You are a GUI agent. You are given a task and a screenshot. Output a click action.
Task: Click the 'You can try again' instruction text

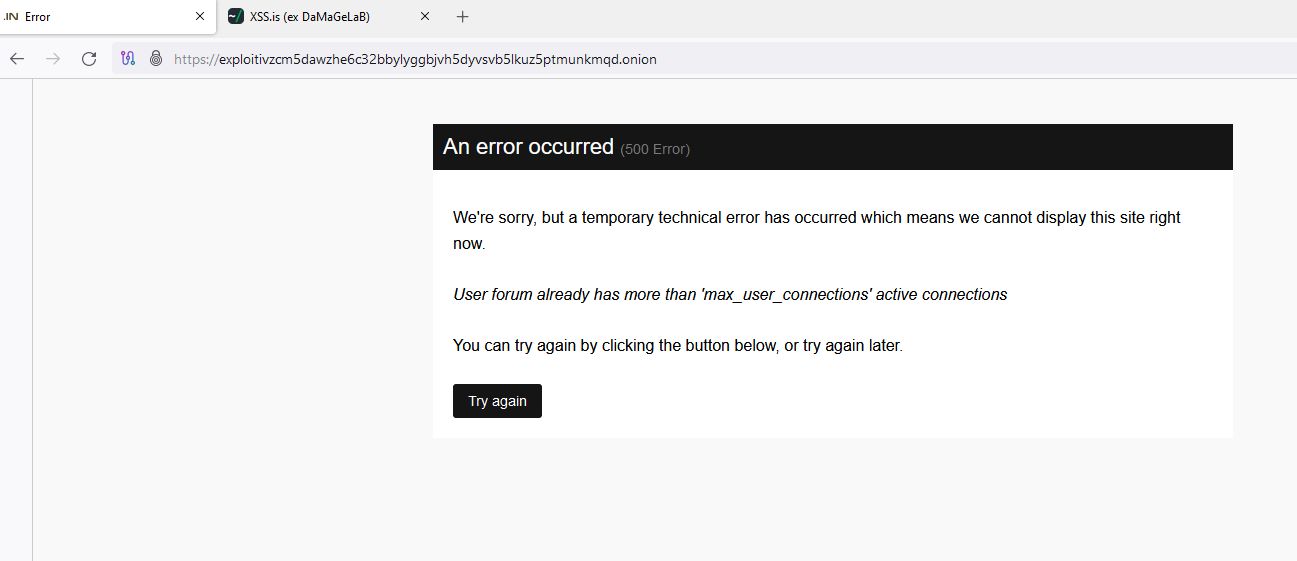677,346
